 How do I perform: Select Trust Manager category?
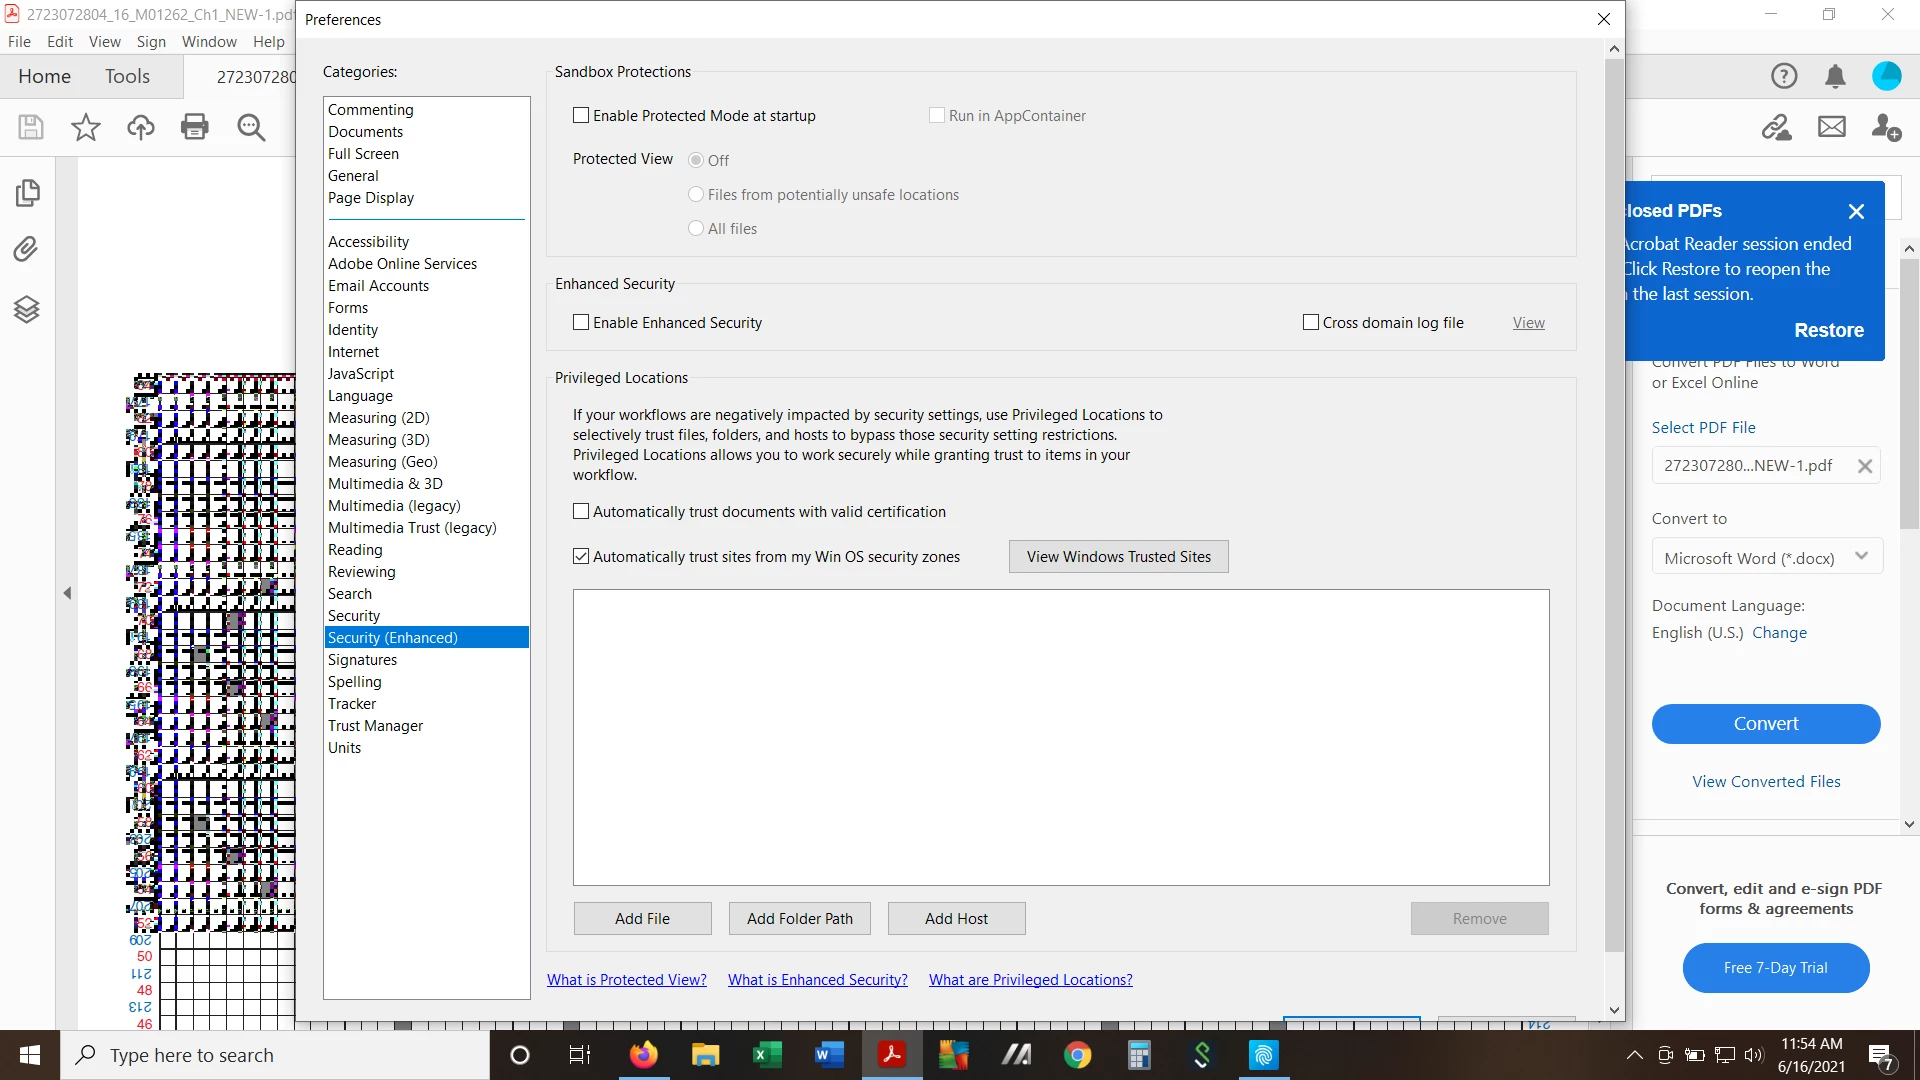click(x=375, y=726)
